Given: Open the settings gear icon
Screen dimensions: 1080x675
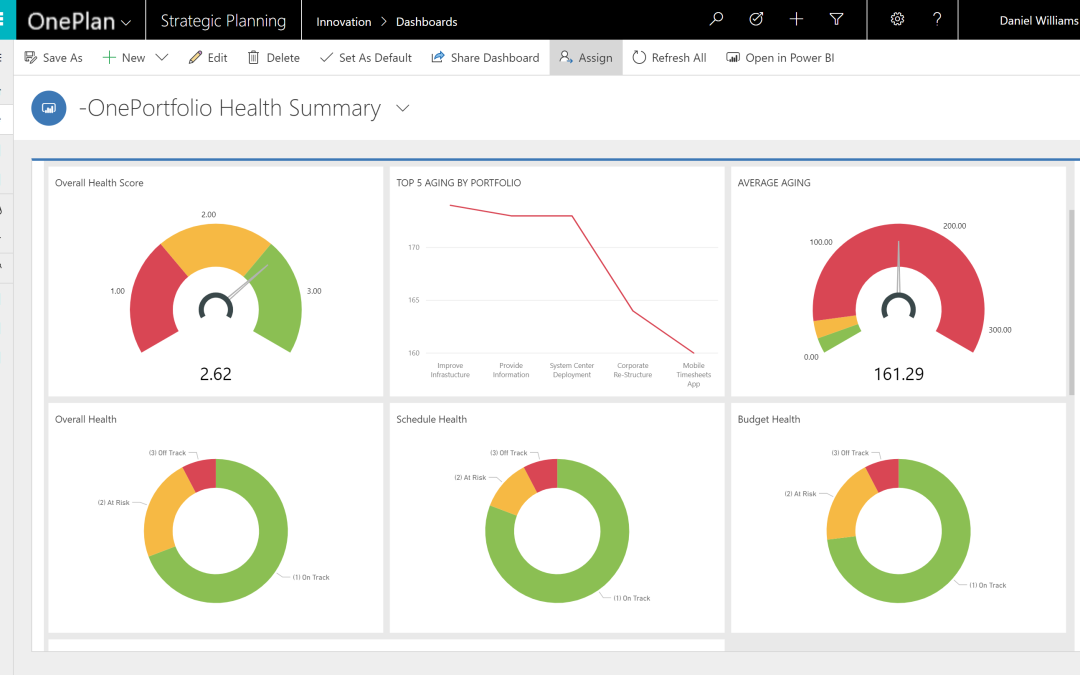Looking at the screenshot, I should click(897, 19).
